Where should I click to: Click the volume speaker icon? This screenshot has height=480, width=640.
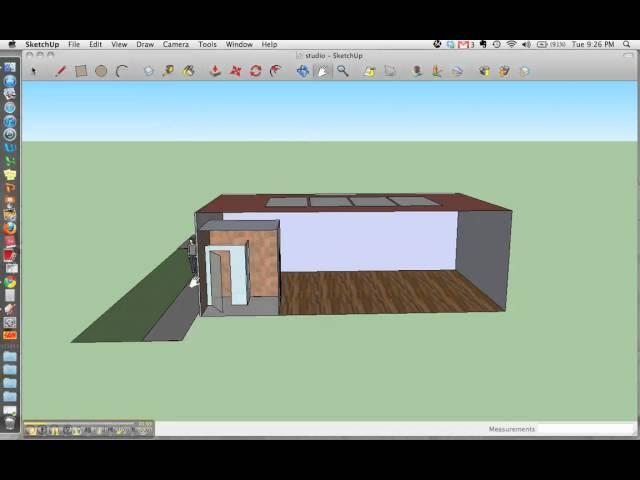[x=526, y=44]
